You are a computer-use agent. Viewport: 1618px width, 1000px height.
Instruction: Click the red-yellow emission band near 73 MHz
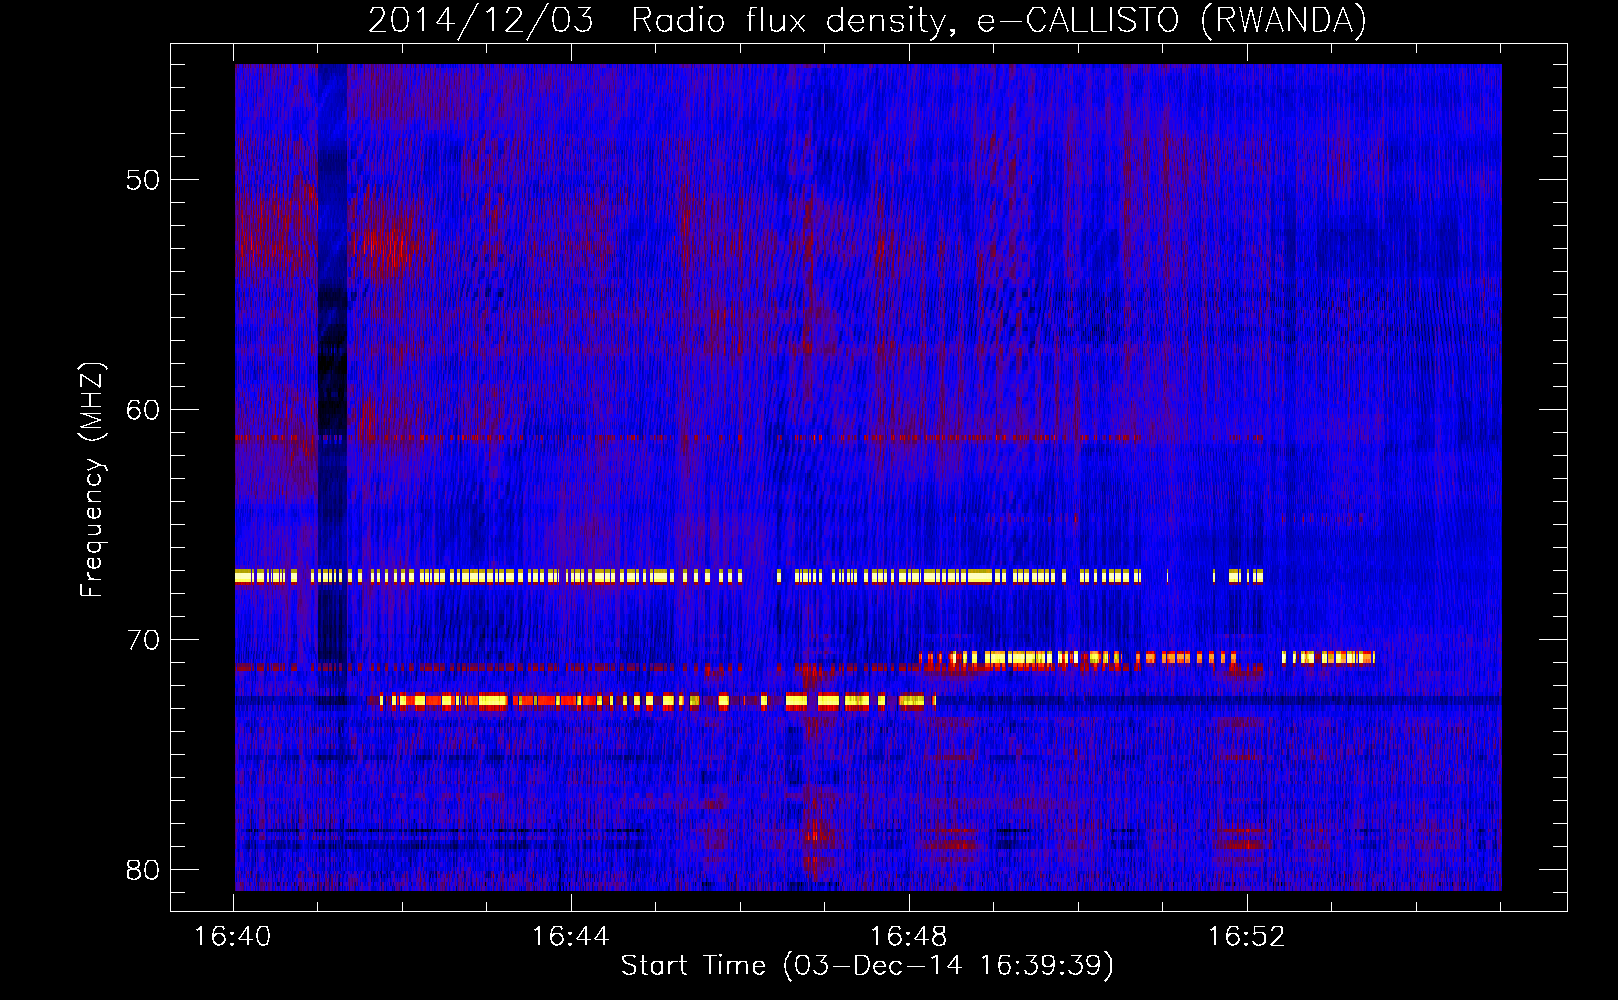652,701
